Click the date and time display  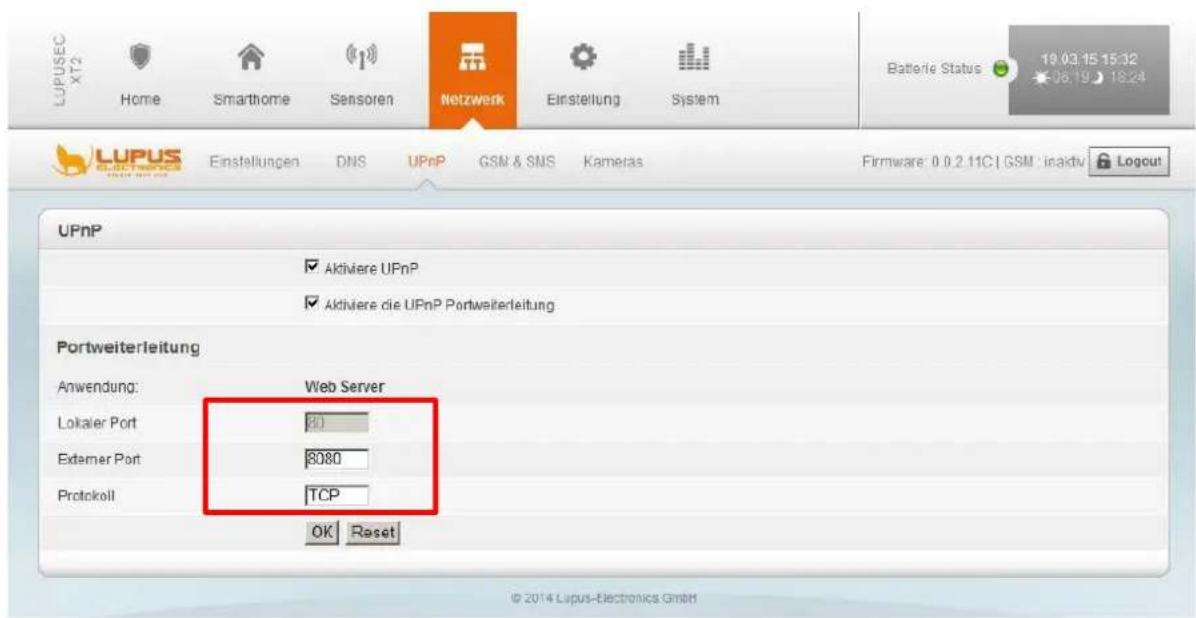(x=1088, y=69)
